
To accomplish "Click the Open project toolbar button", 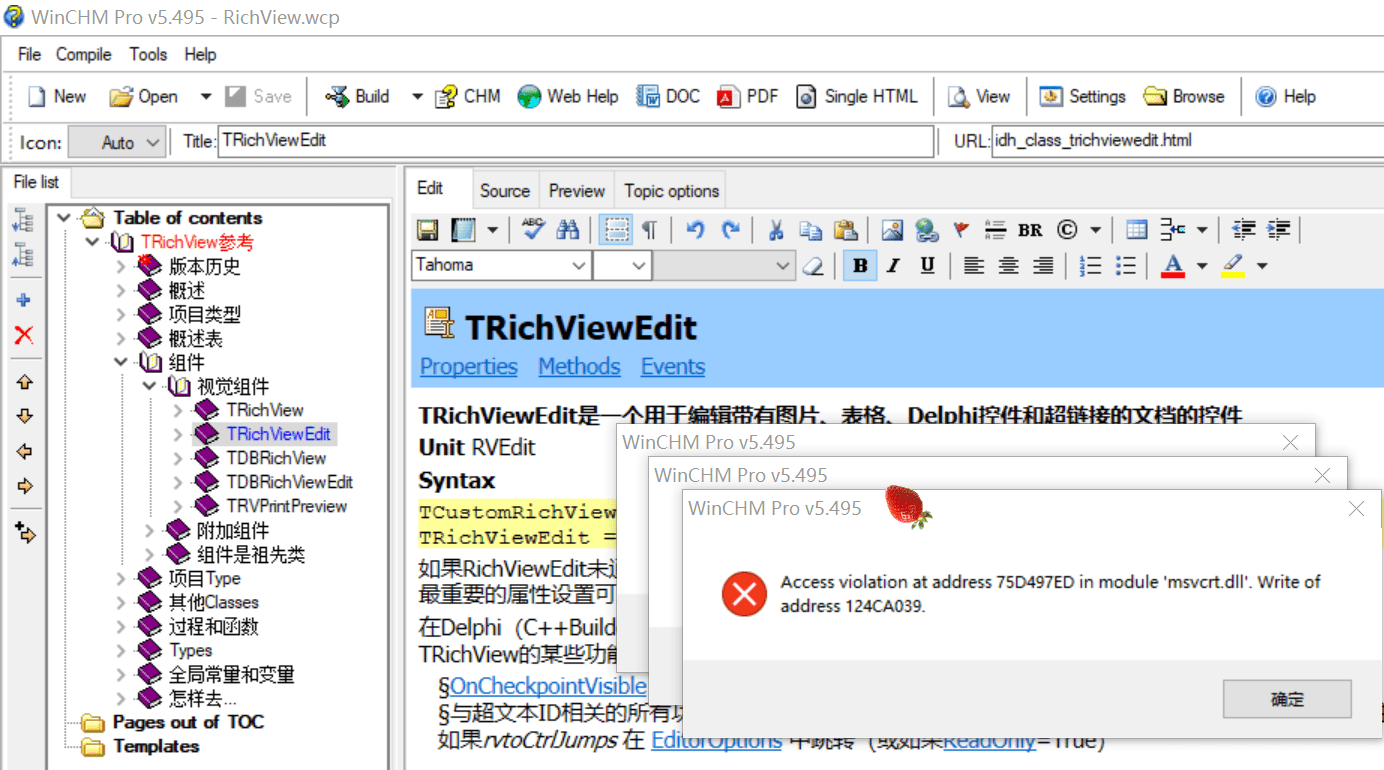I will (144, 96).
